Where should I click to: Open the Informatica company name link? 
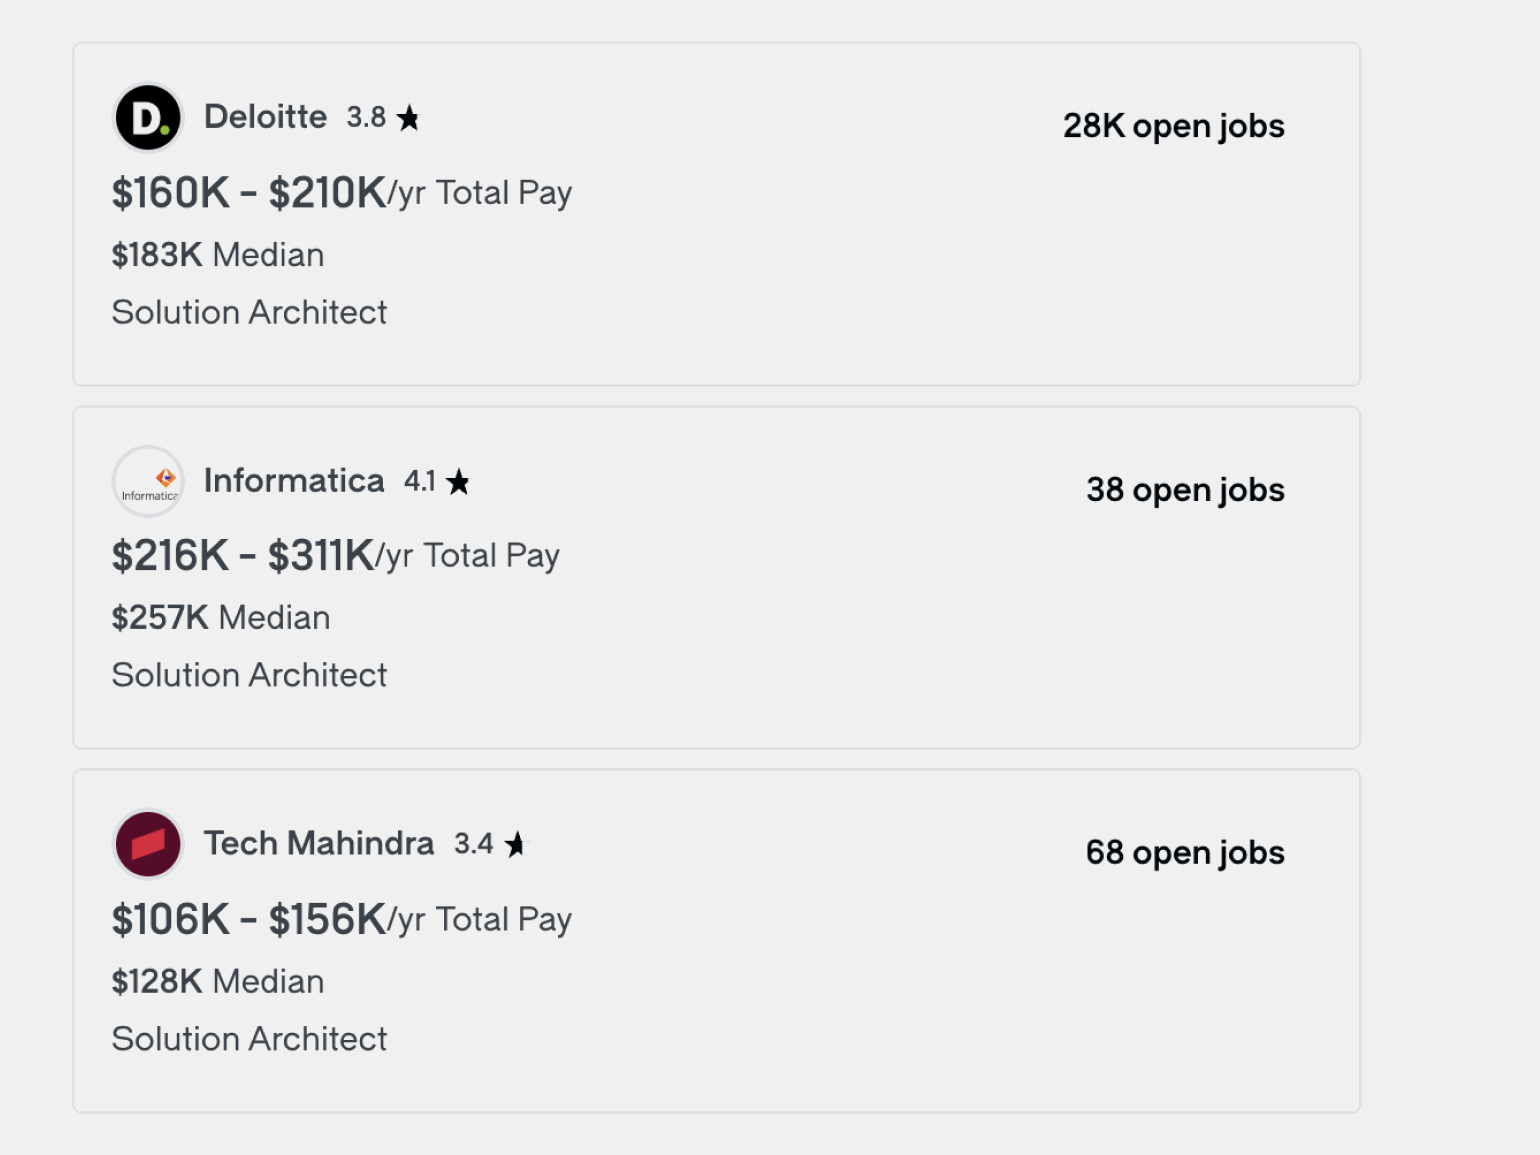[x=294, y=481]
